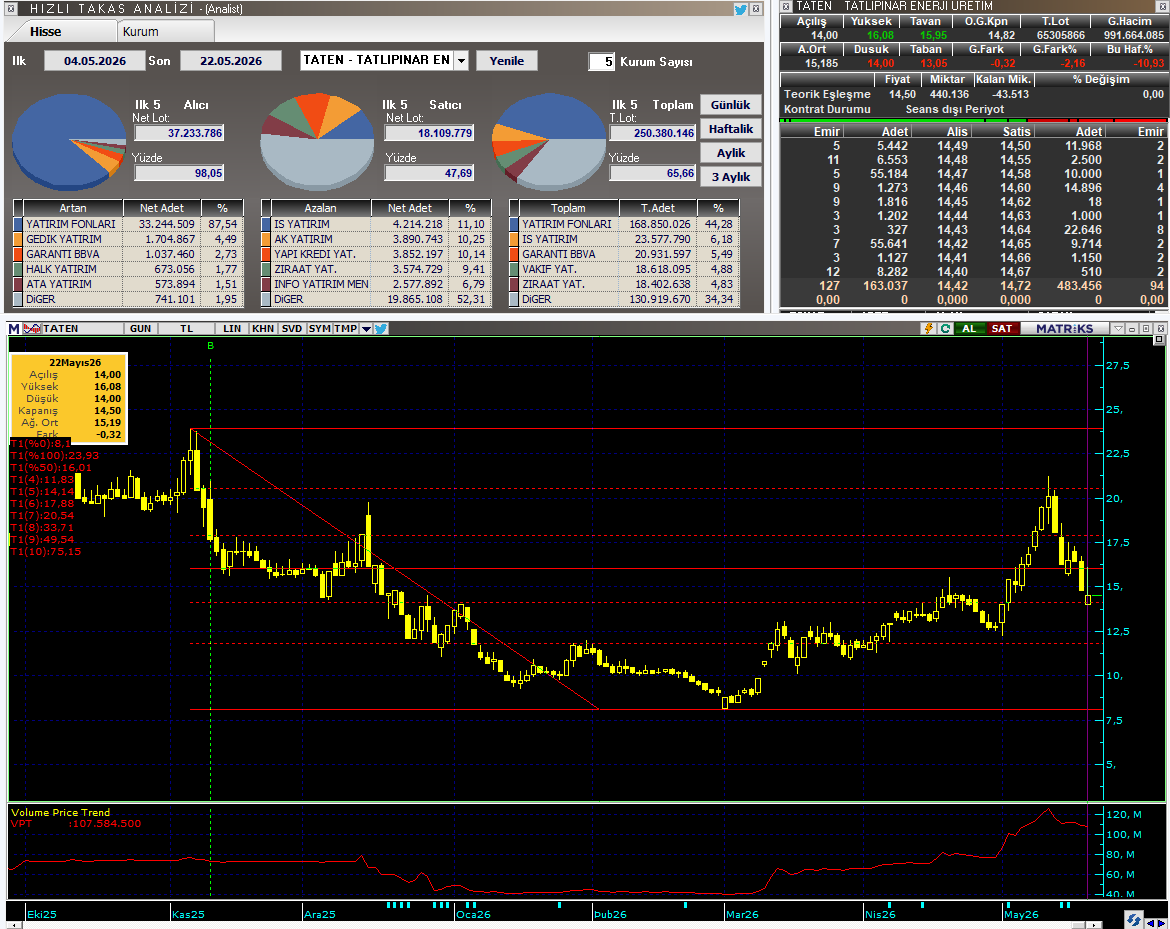
Task: Toggle KHN option in chart toolbar
Action: (x=263, y=329)
